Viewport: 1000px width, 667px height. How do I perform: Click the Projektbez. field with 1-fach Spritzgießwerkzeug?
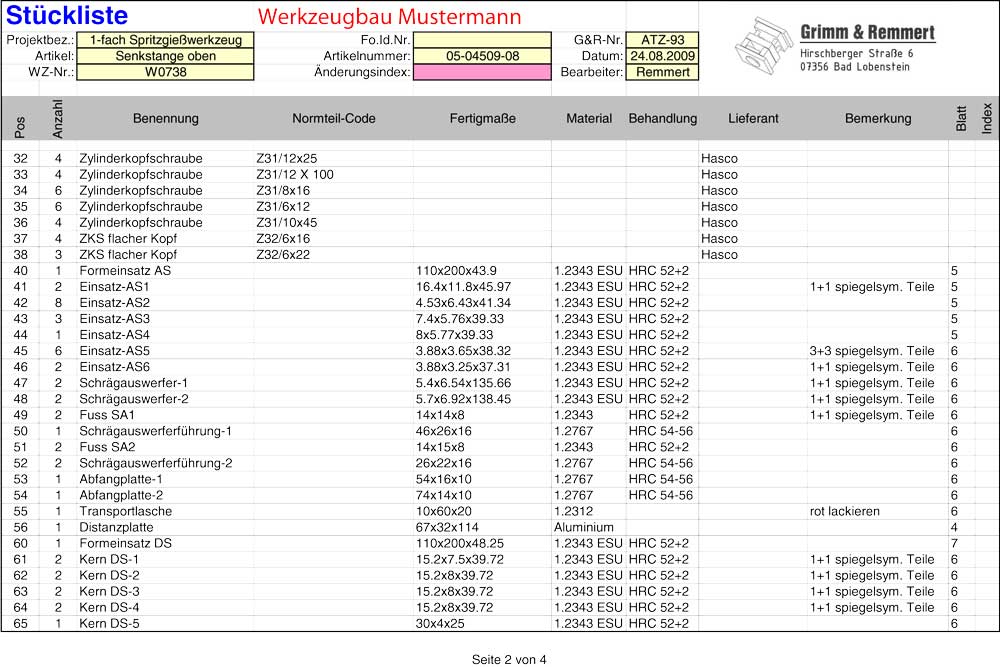(x=165, y=41)
